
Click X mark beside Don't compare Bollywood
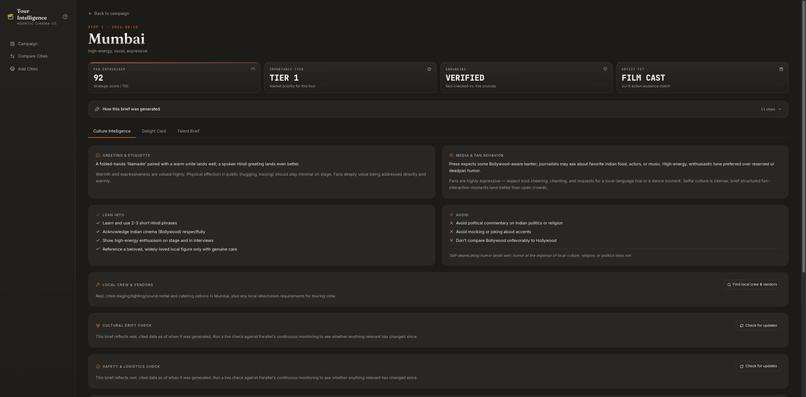coord(451,241)
